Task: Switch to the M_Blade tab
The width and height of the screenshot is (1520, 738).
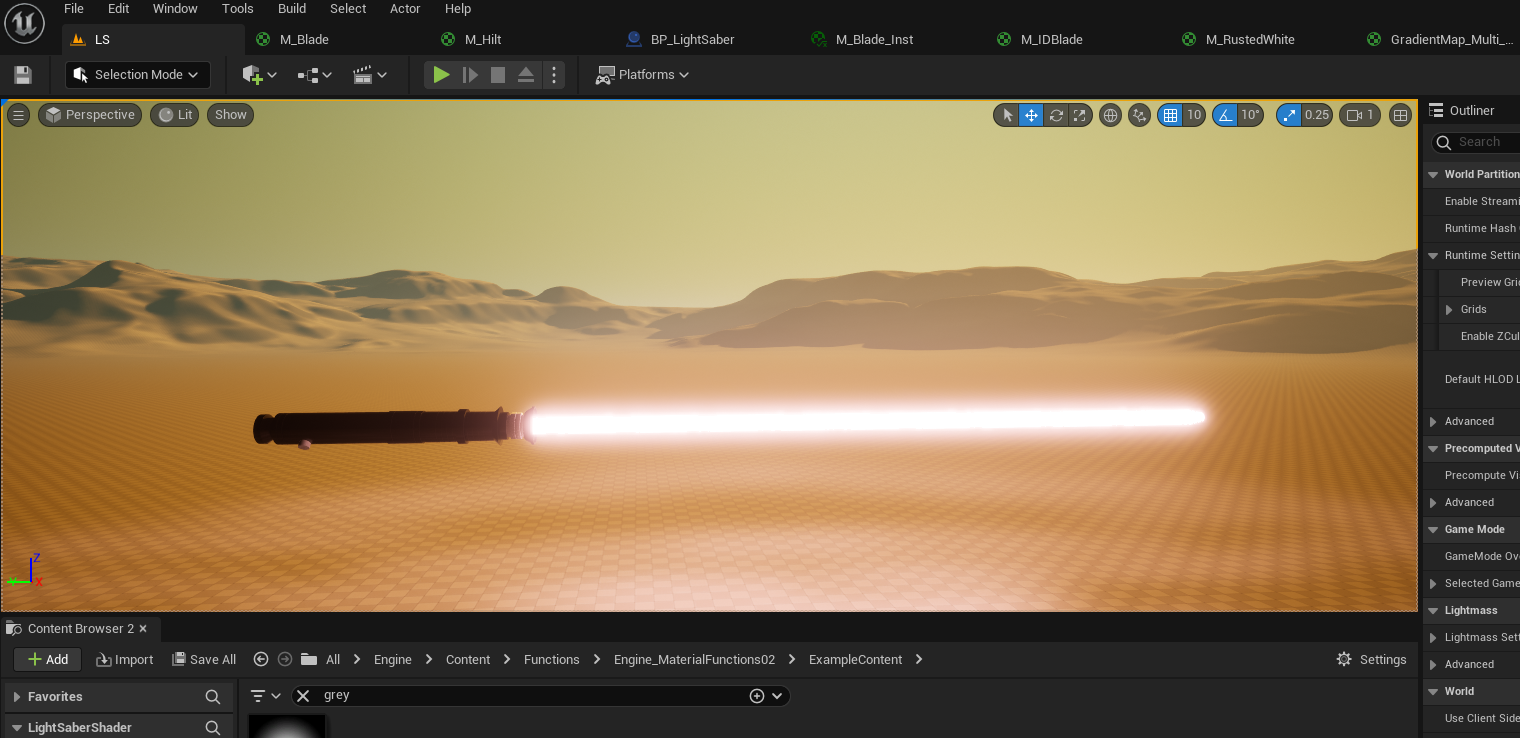Action: click(304, 40)
